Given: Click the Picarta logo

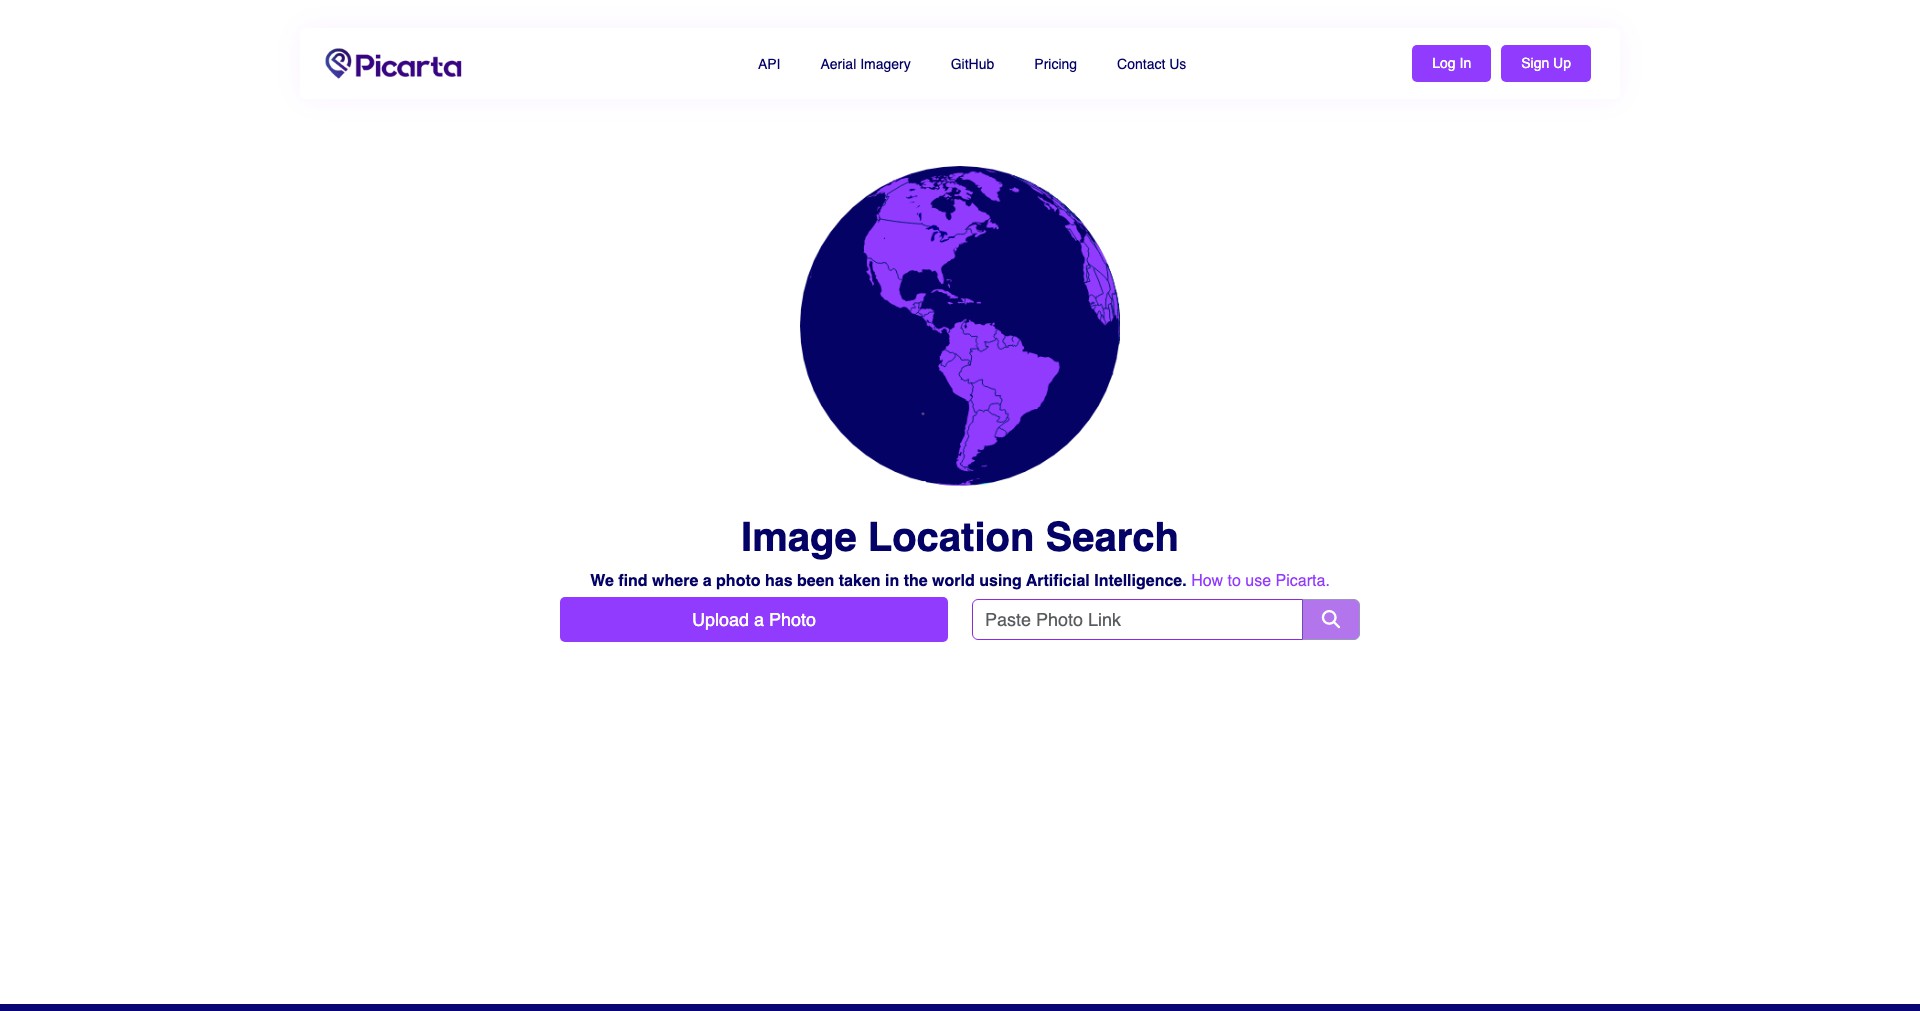Looking at the screenshot, I should (x=393, y=64).
